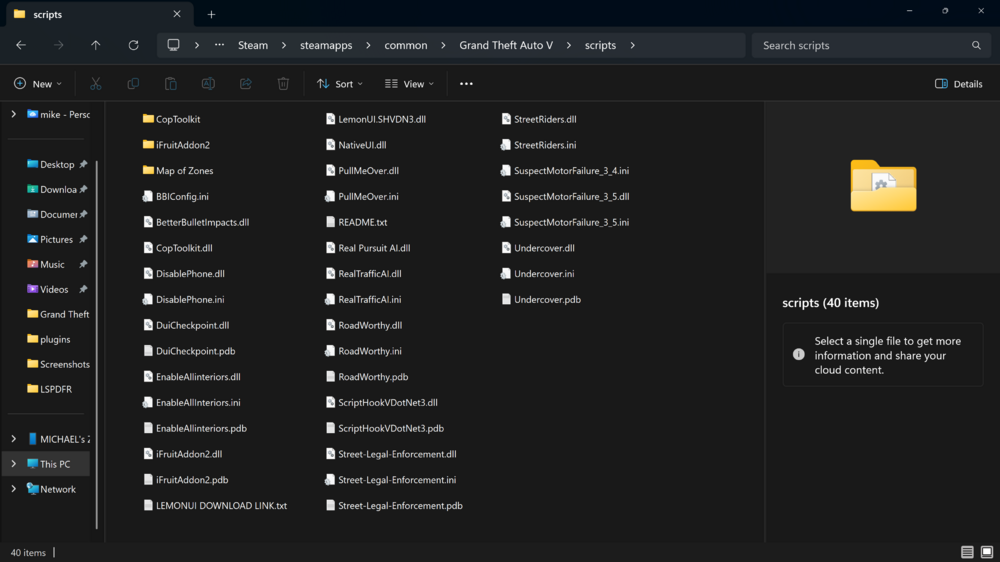Screen dimensions: 1000x562
Task: Expand MICHAEL's drive tree node
Action: pos(13,439)
